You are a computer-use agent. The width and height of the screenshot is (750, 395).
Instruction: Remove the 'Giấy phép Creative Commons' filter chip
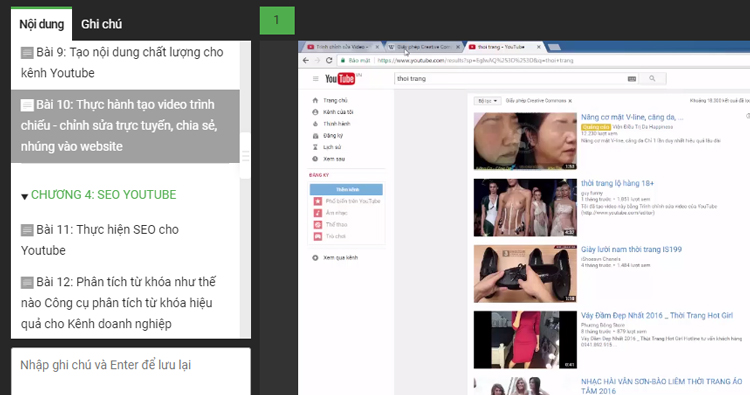(570, 101)
